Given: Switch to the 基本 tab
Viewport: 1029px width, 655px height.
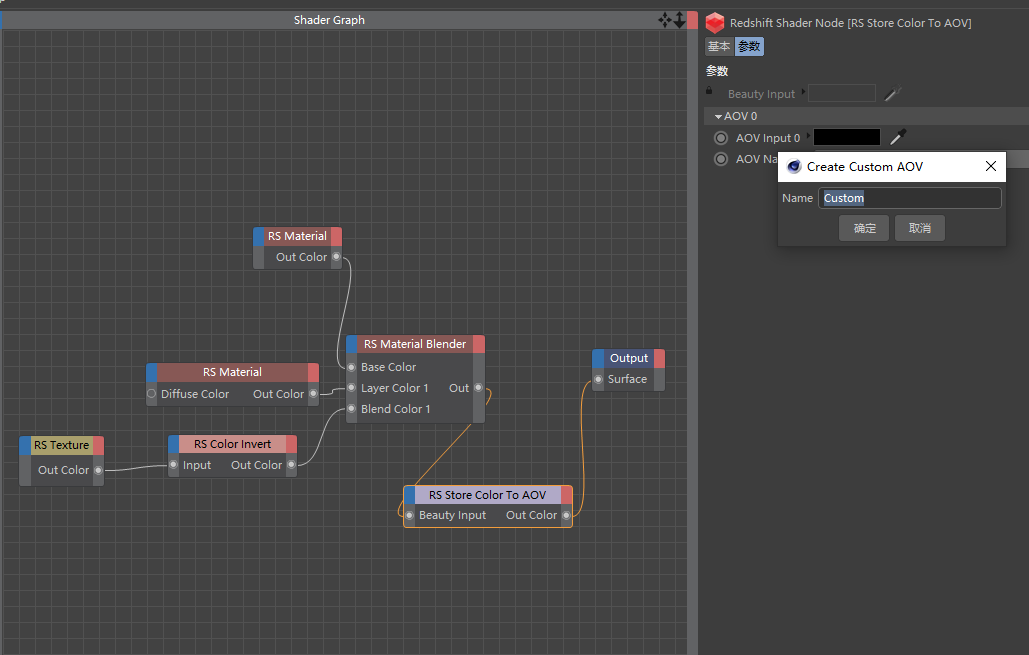Looking at the screenshot, I should (719, 47).
